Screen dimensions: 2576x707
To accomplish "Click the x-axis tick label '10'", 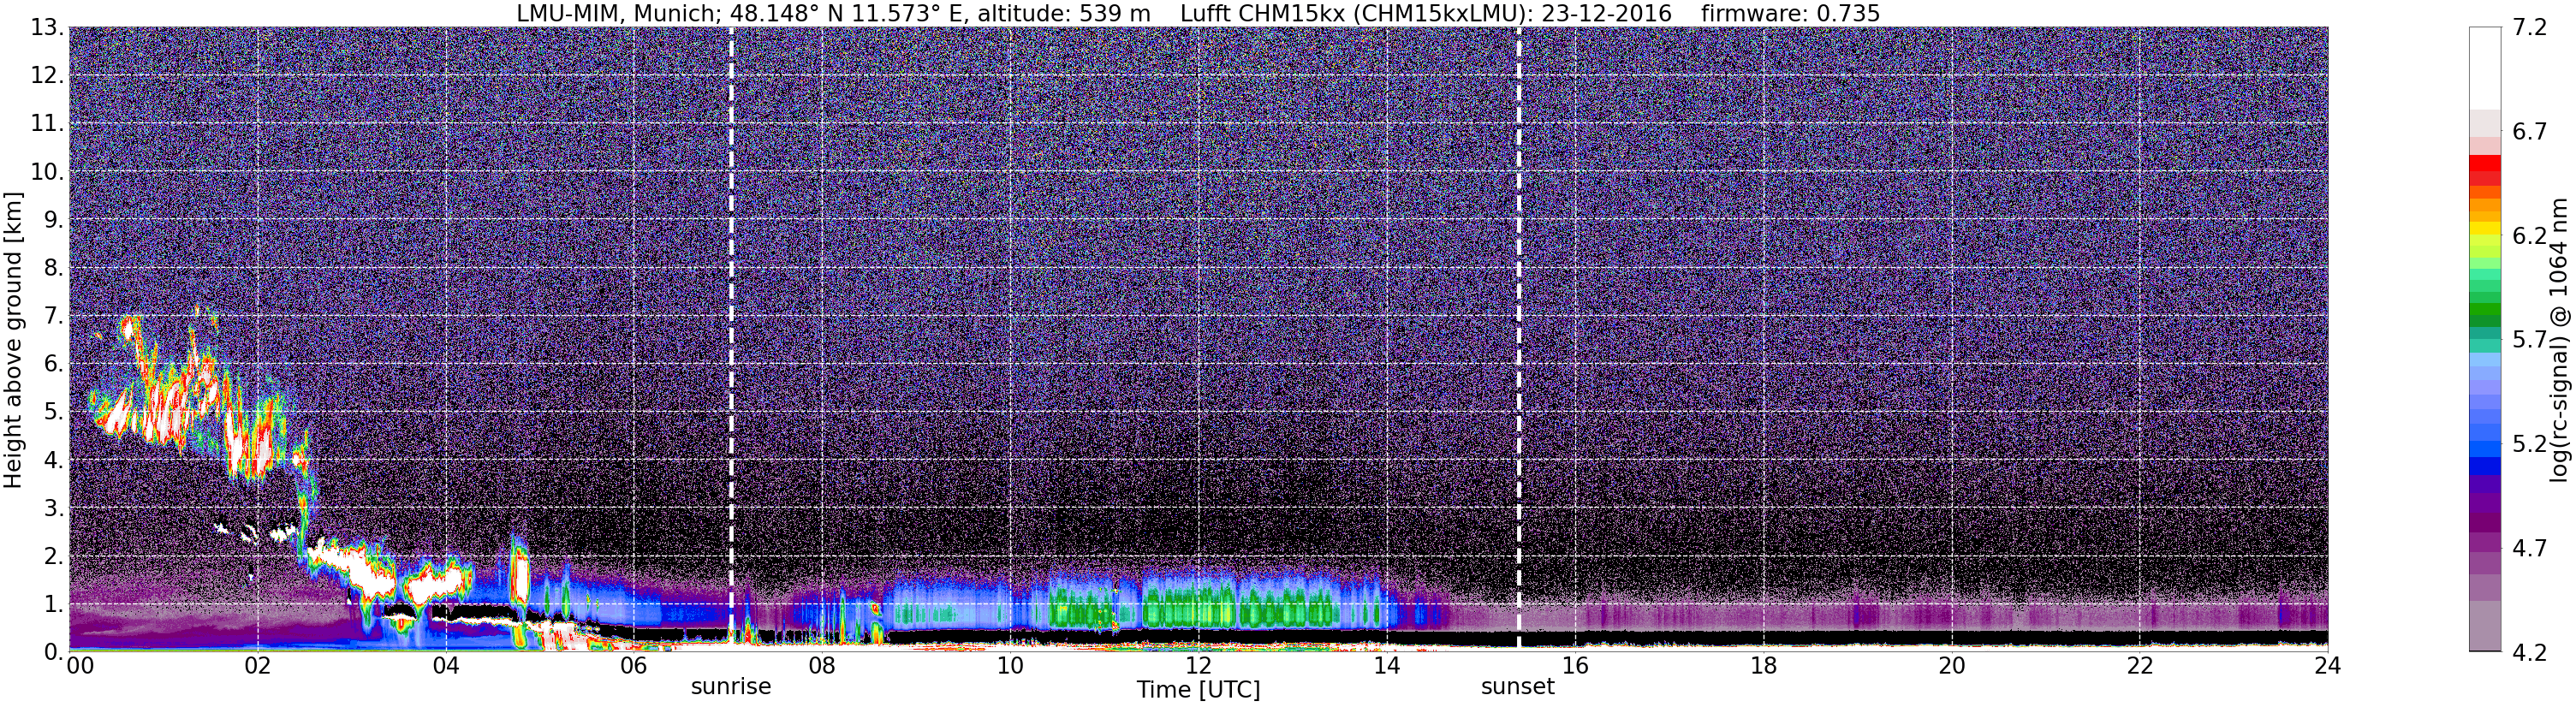I will (1010, 667).
